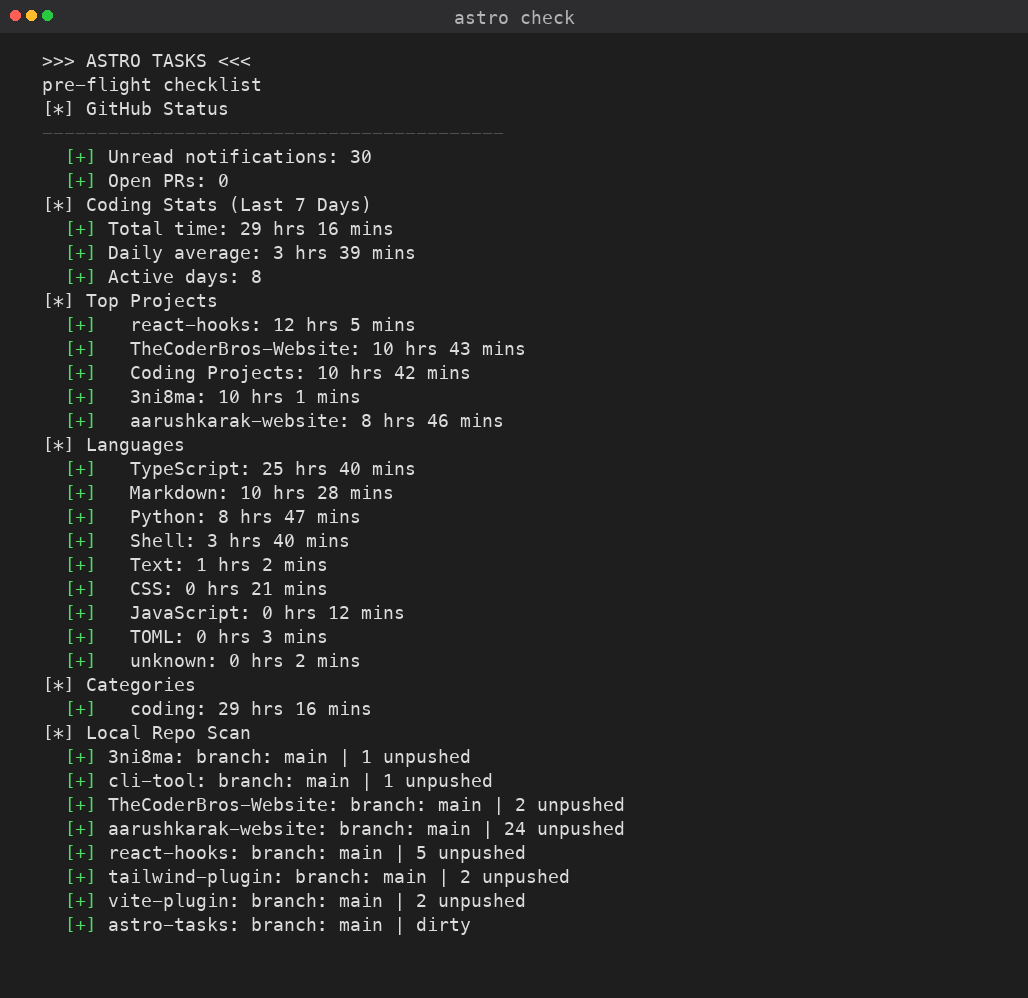Click 'Coding Stats (Last 7 Days)' heading

[227, 205]
